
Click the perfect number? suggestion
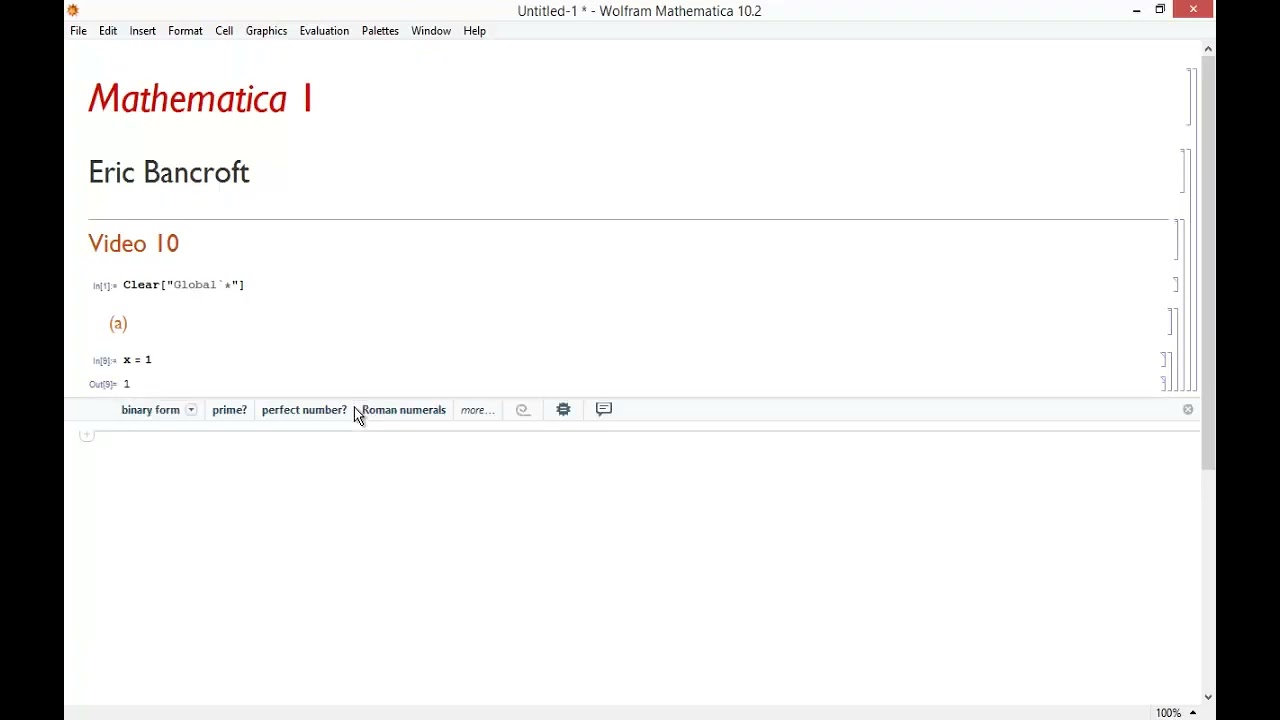pos(304,410)
